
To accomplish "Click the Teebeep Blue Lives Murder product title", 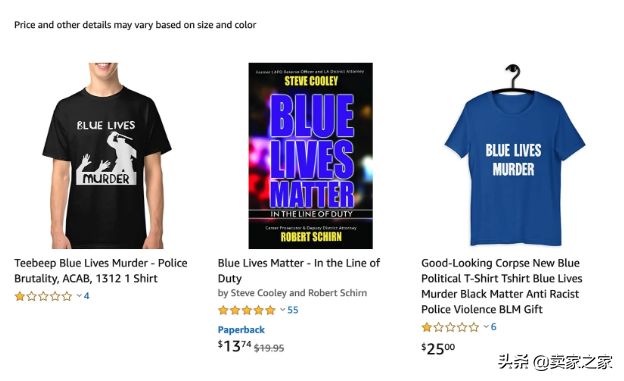I will 101,271.
